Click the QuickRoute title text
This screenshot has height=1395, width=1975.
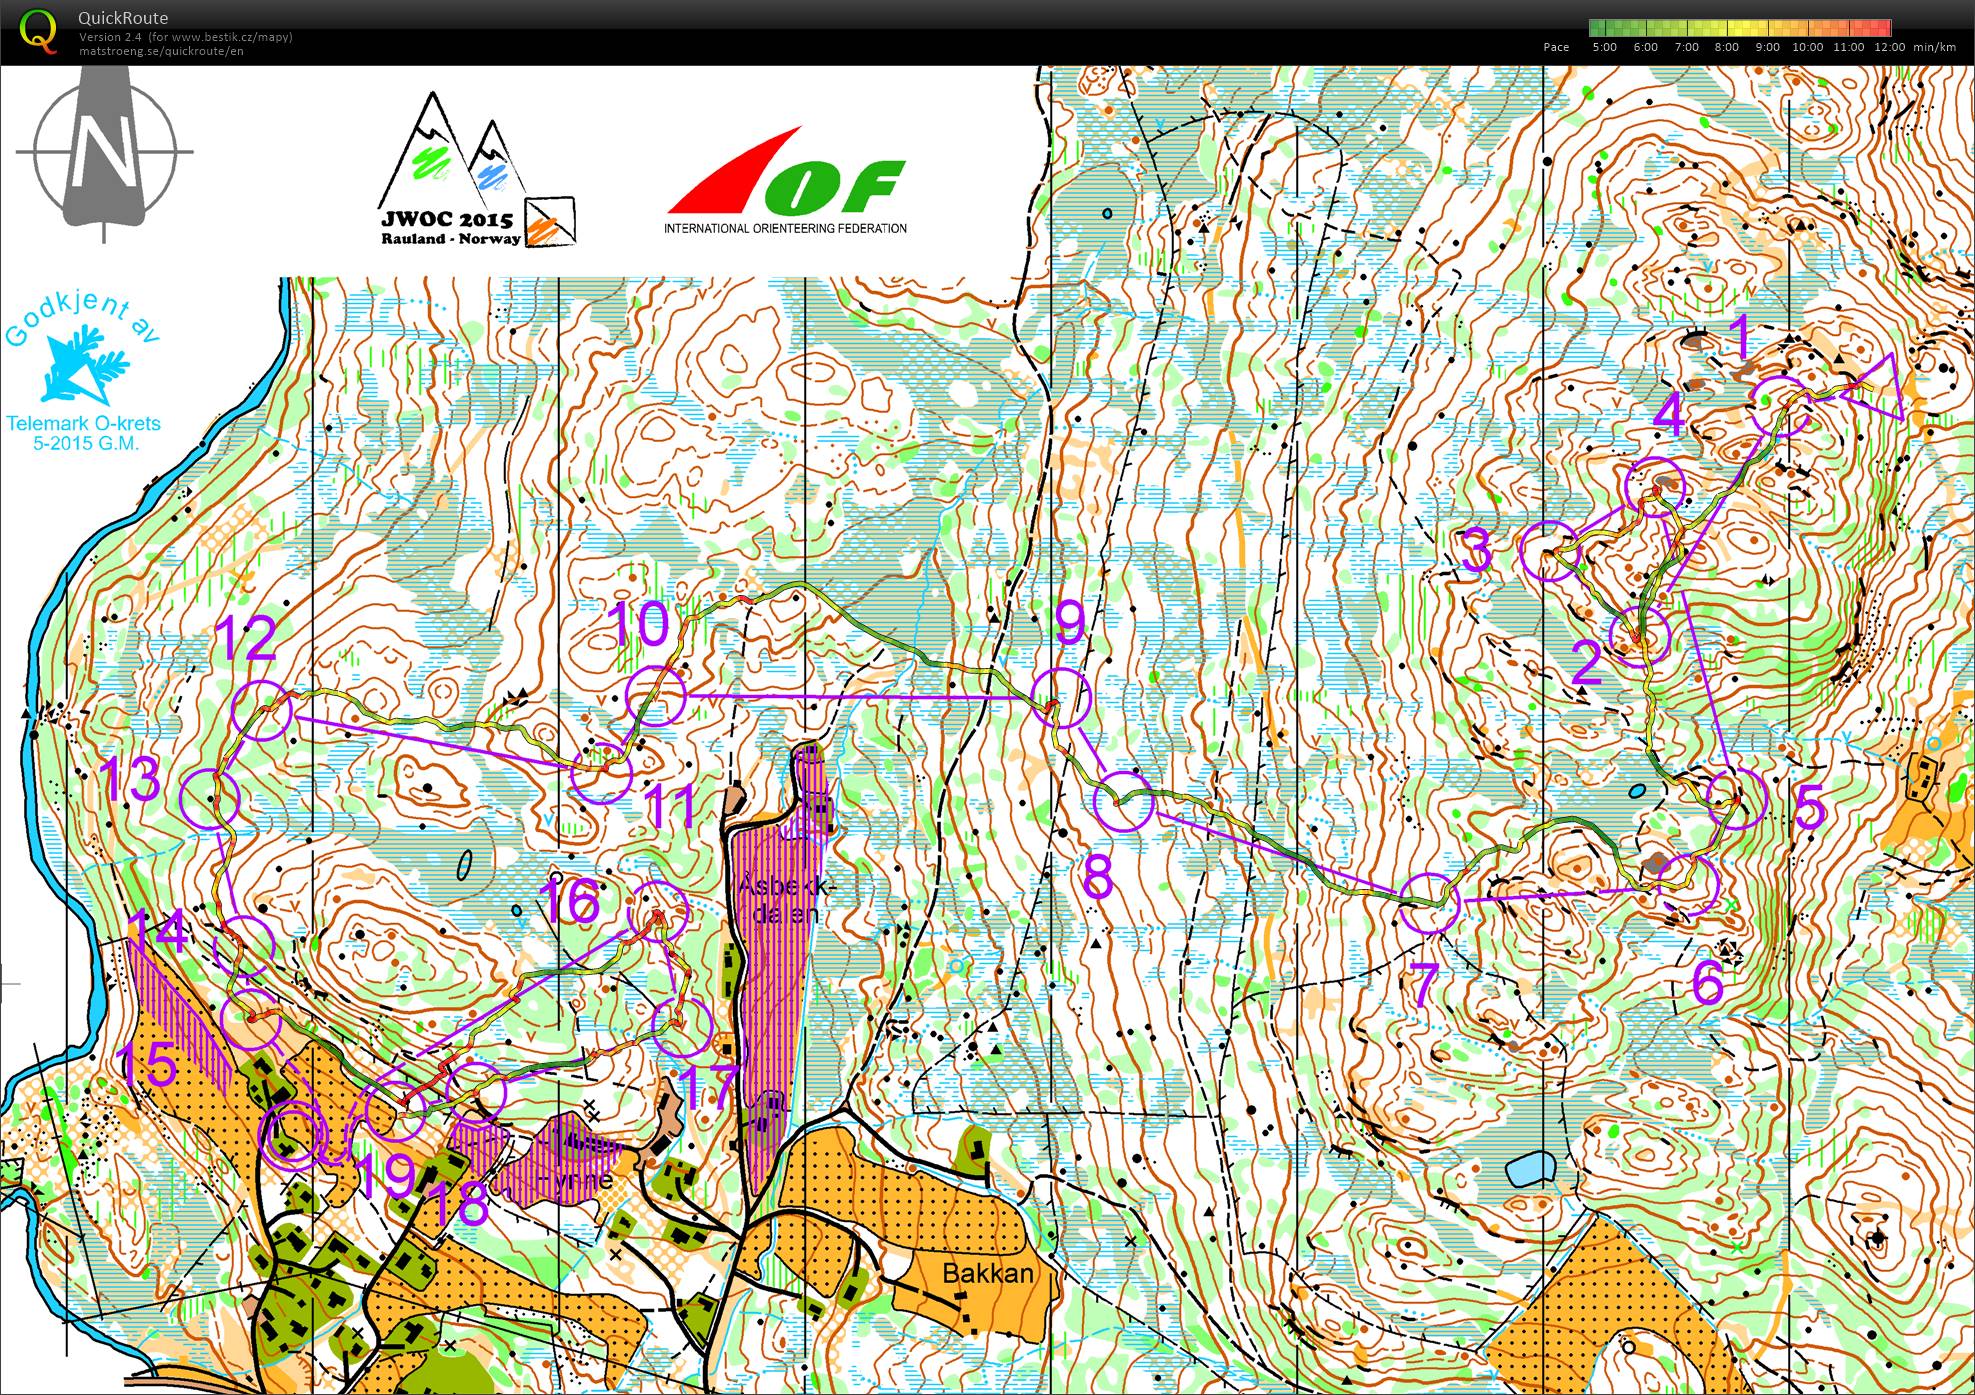[123, 18]
